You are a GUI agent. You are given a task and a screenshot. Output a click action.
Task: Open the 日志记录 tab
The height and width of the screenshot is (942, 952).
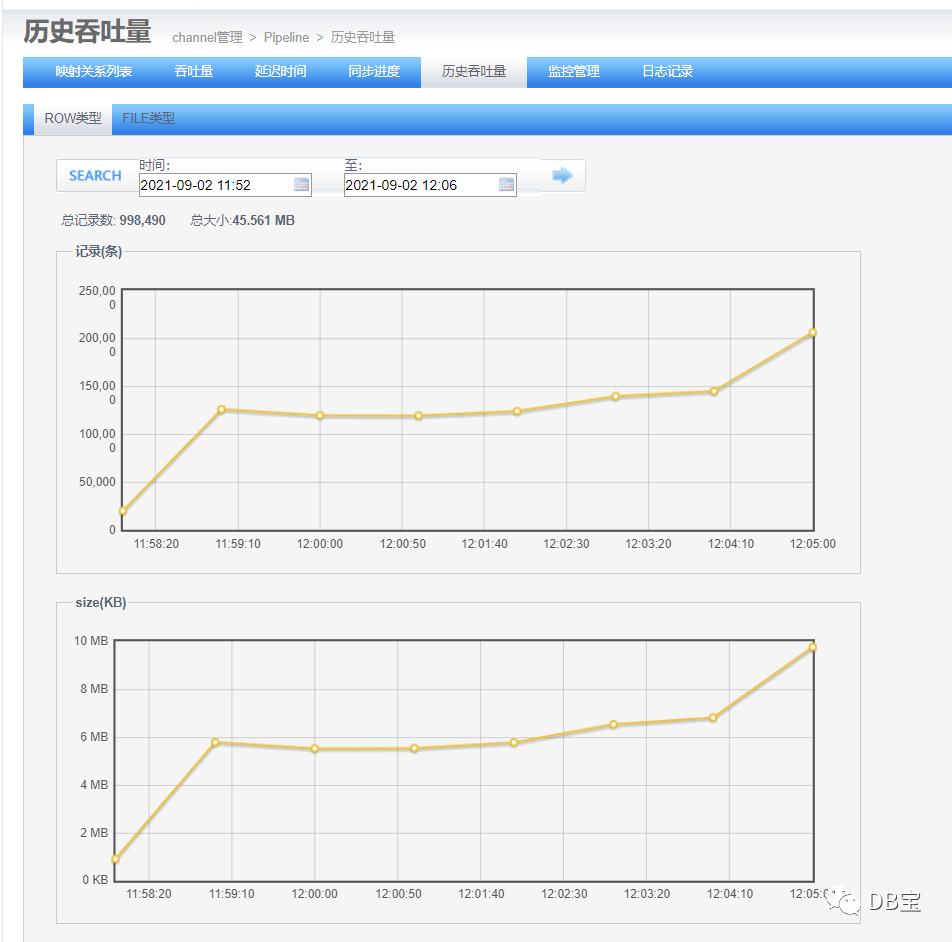pos(667,72)
